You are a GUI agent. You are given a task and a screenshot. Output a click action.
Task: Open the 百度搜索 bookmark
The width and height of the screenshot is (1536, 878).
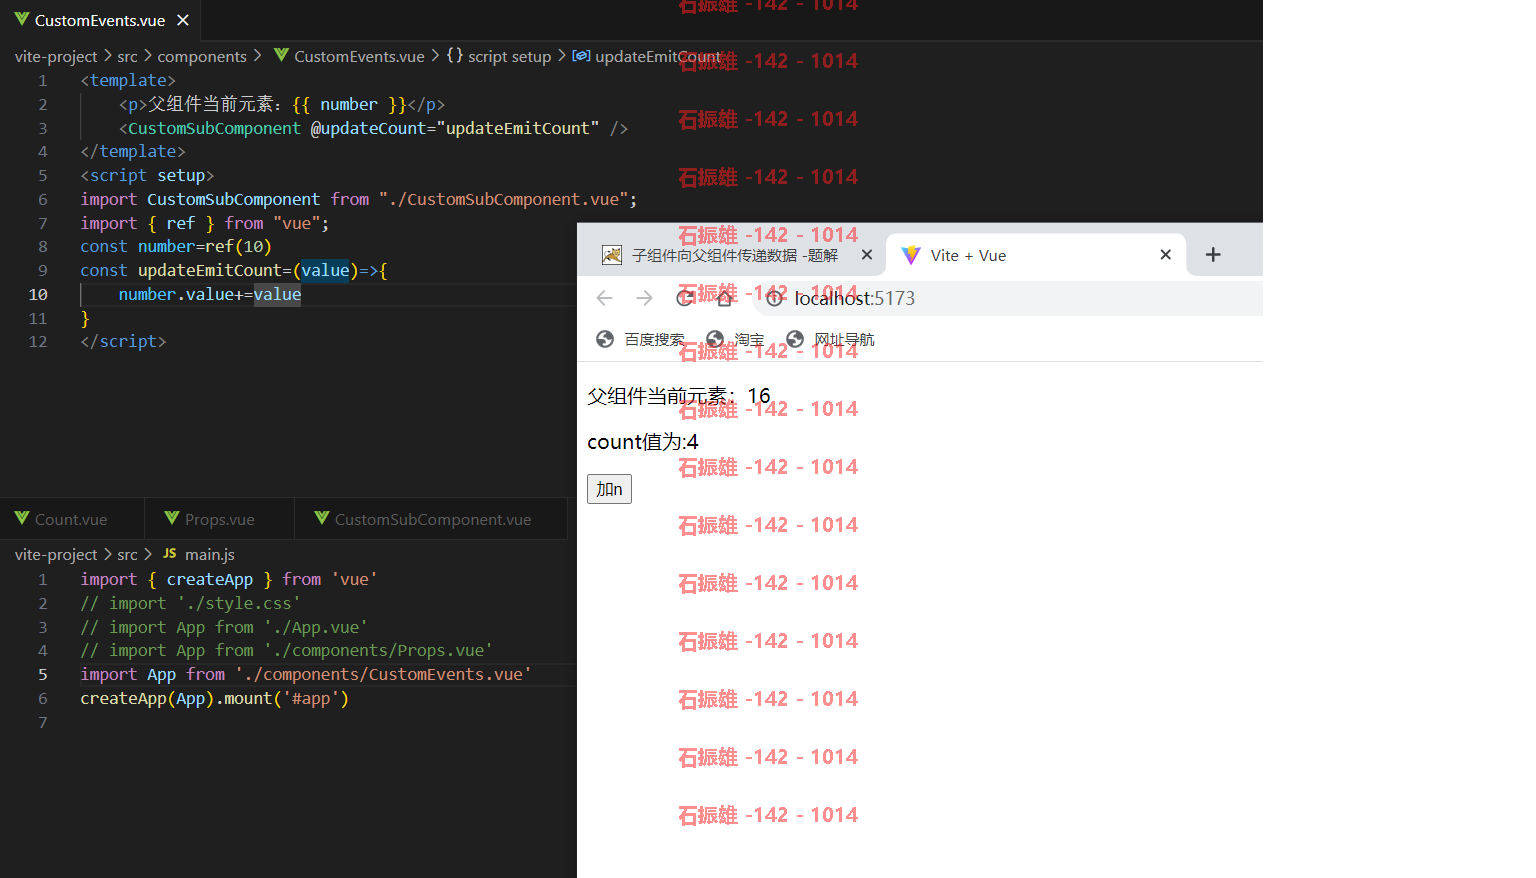[x=640, y=339]
